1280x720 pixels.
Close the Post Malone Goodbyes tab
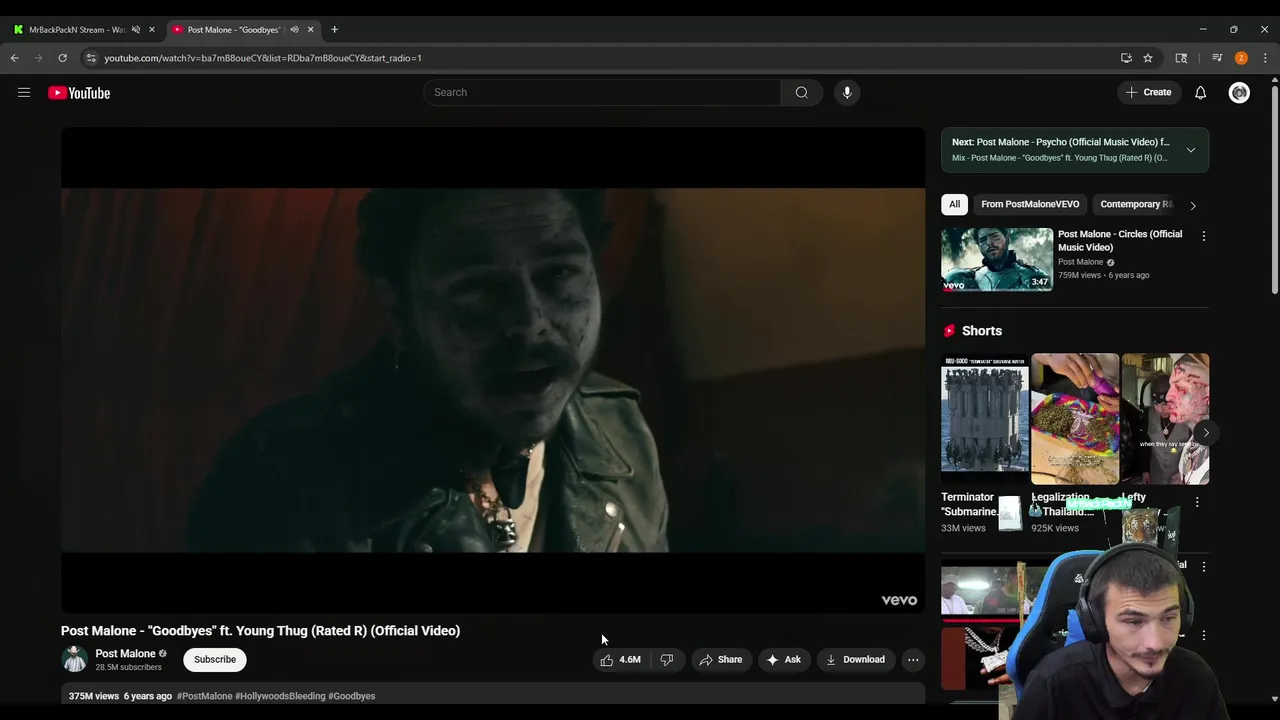(x=310, y=29)
